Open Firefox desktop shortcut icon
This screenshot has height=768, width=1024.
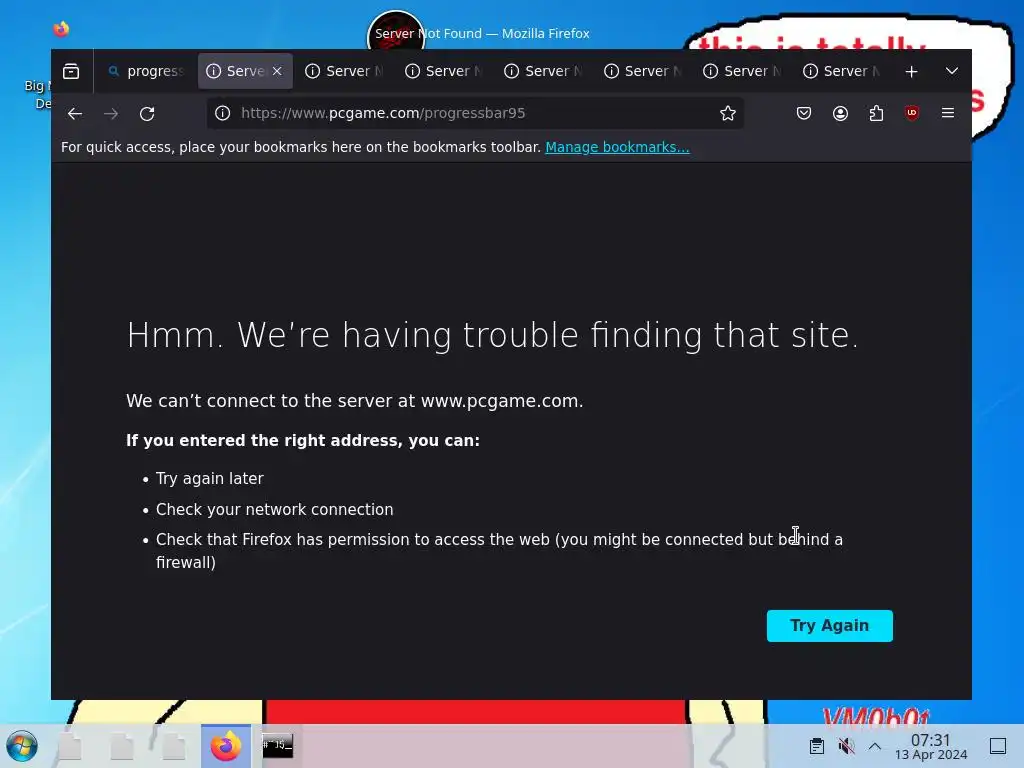[x=61, y=29]
